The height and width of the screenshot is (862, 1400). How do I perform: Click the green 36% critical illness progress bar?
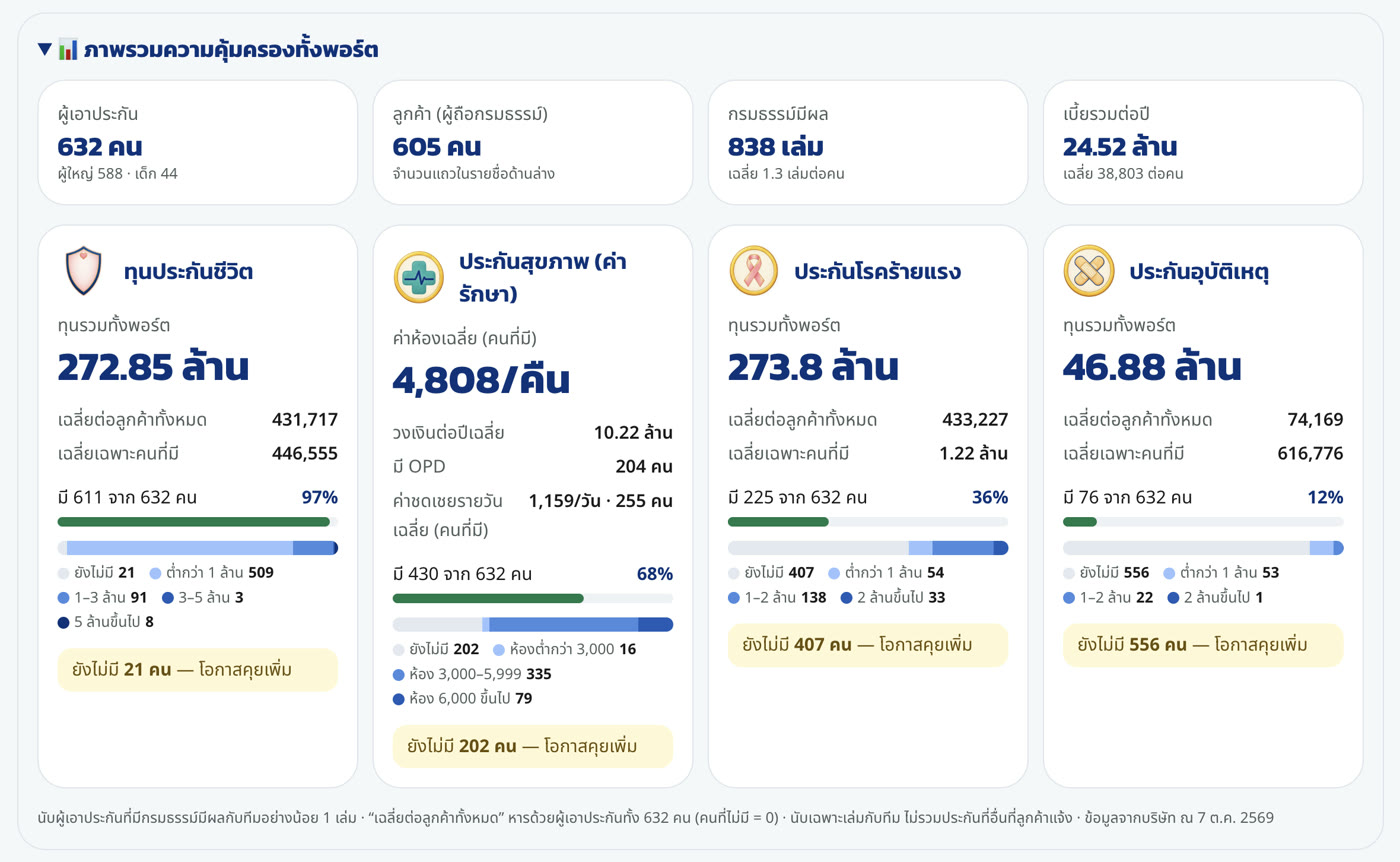(779, 522)
